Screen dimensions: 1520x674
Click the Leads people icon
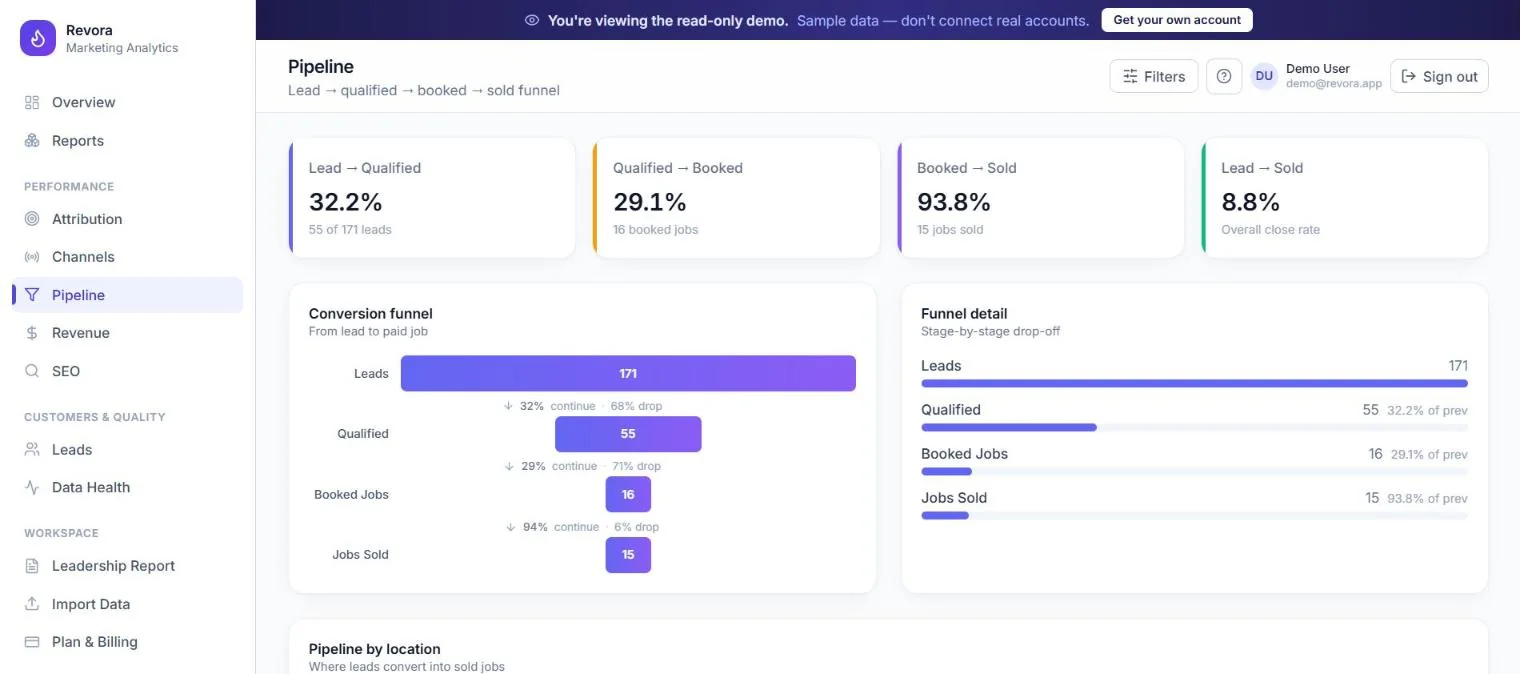coord(32,450)
